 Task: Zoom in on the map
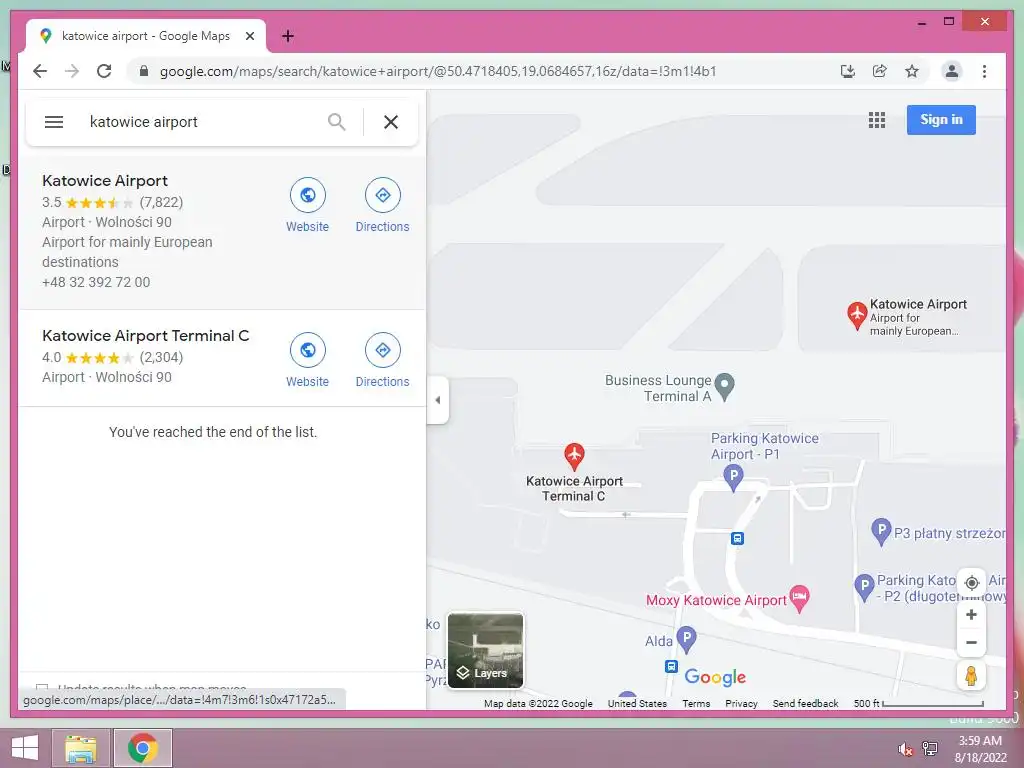(x=971, y=615)
